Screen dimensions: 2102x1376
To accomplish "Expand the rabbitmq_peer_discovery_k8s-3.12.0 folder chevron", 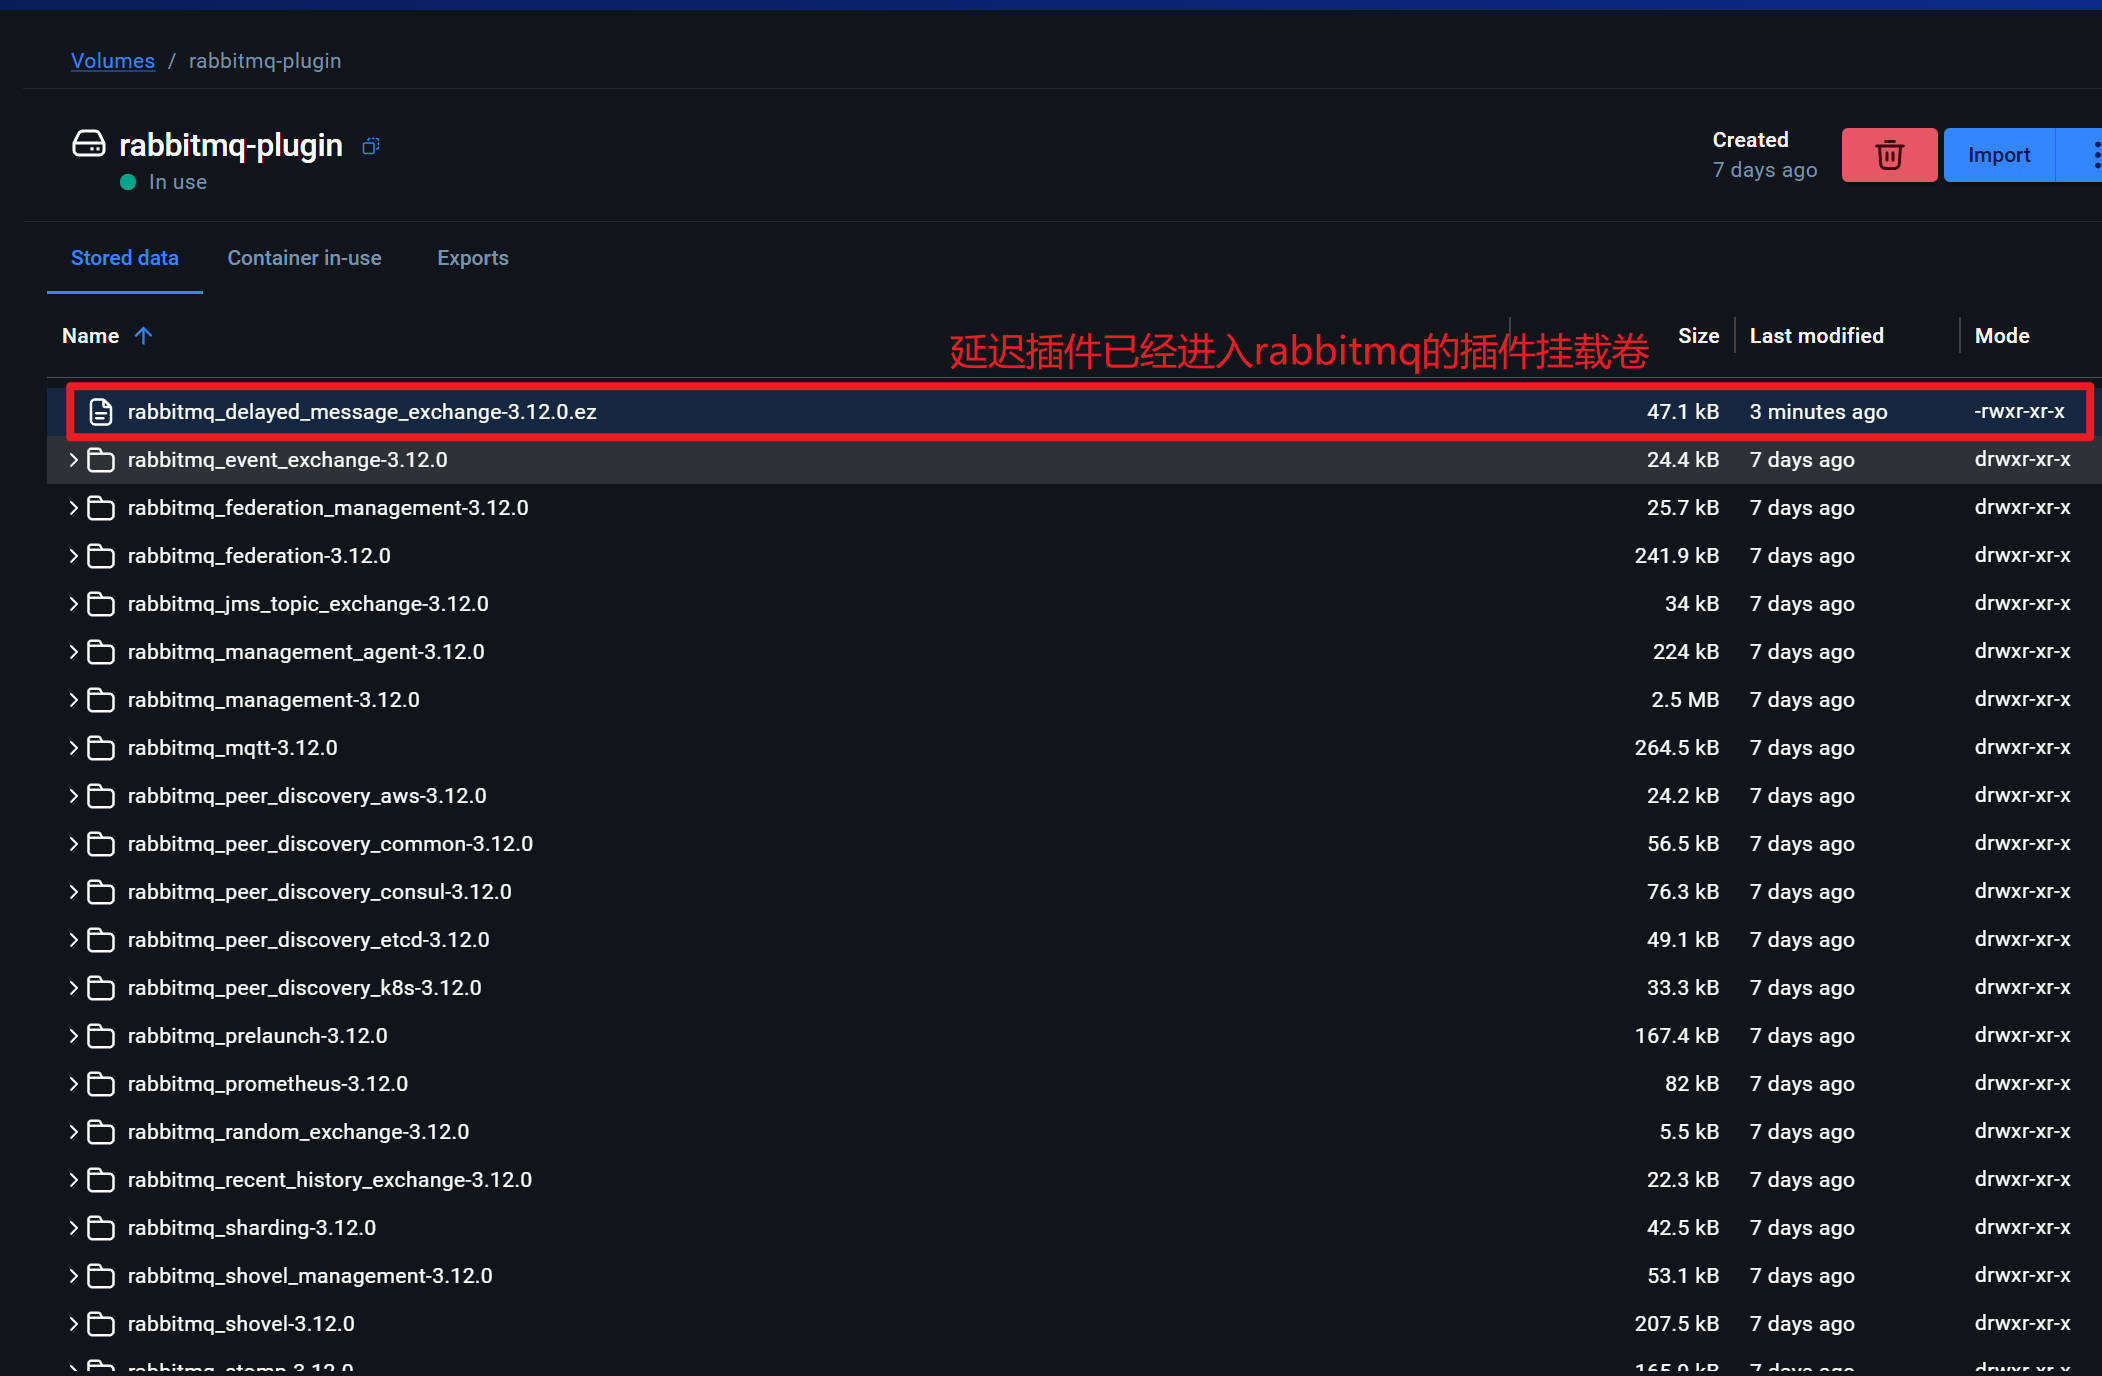I will click(73, 988).
